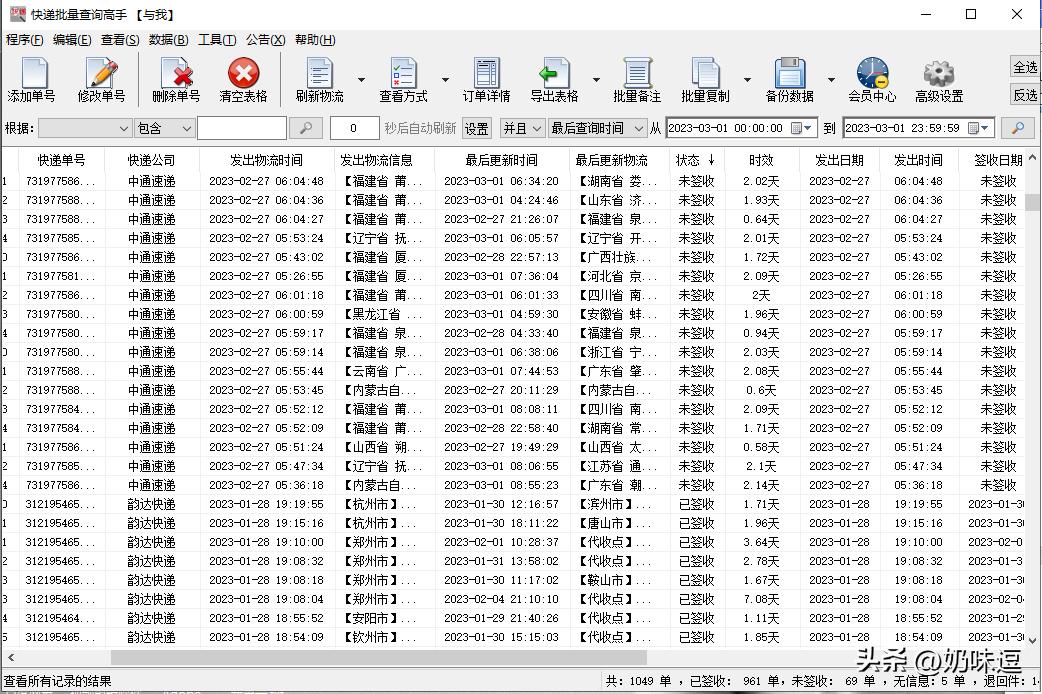Open the 根据 filter field dropdown
Screen dimensions: 1042x694
tap(85, 128)
